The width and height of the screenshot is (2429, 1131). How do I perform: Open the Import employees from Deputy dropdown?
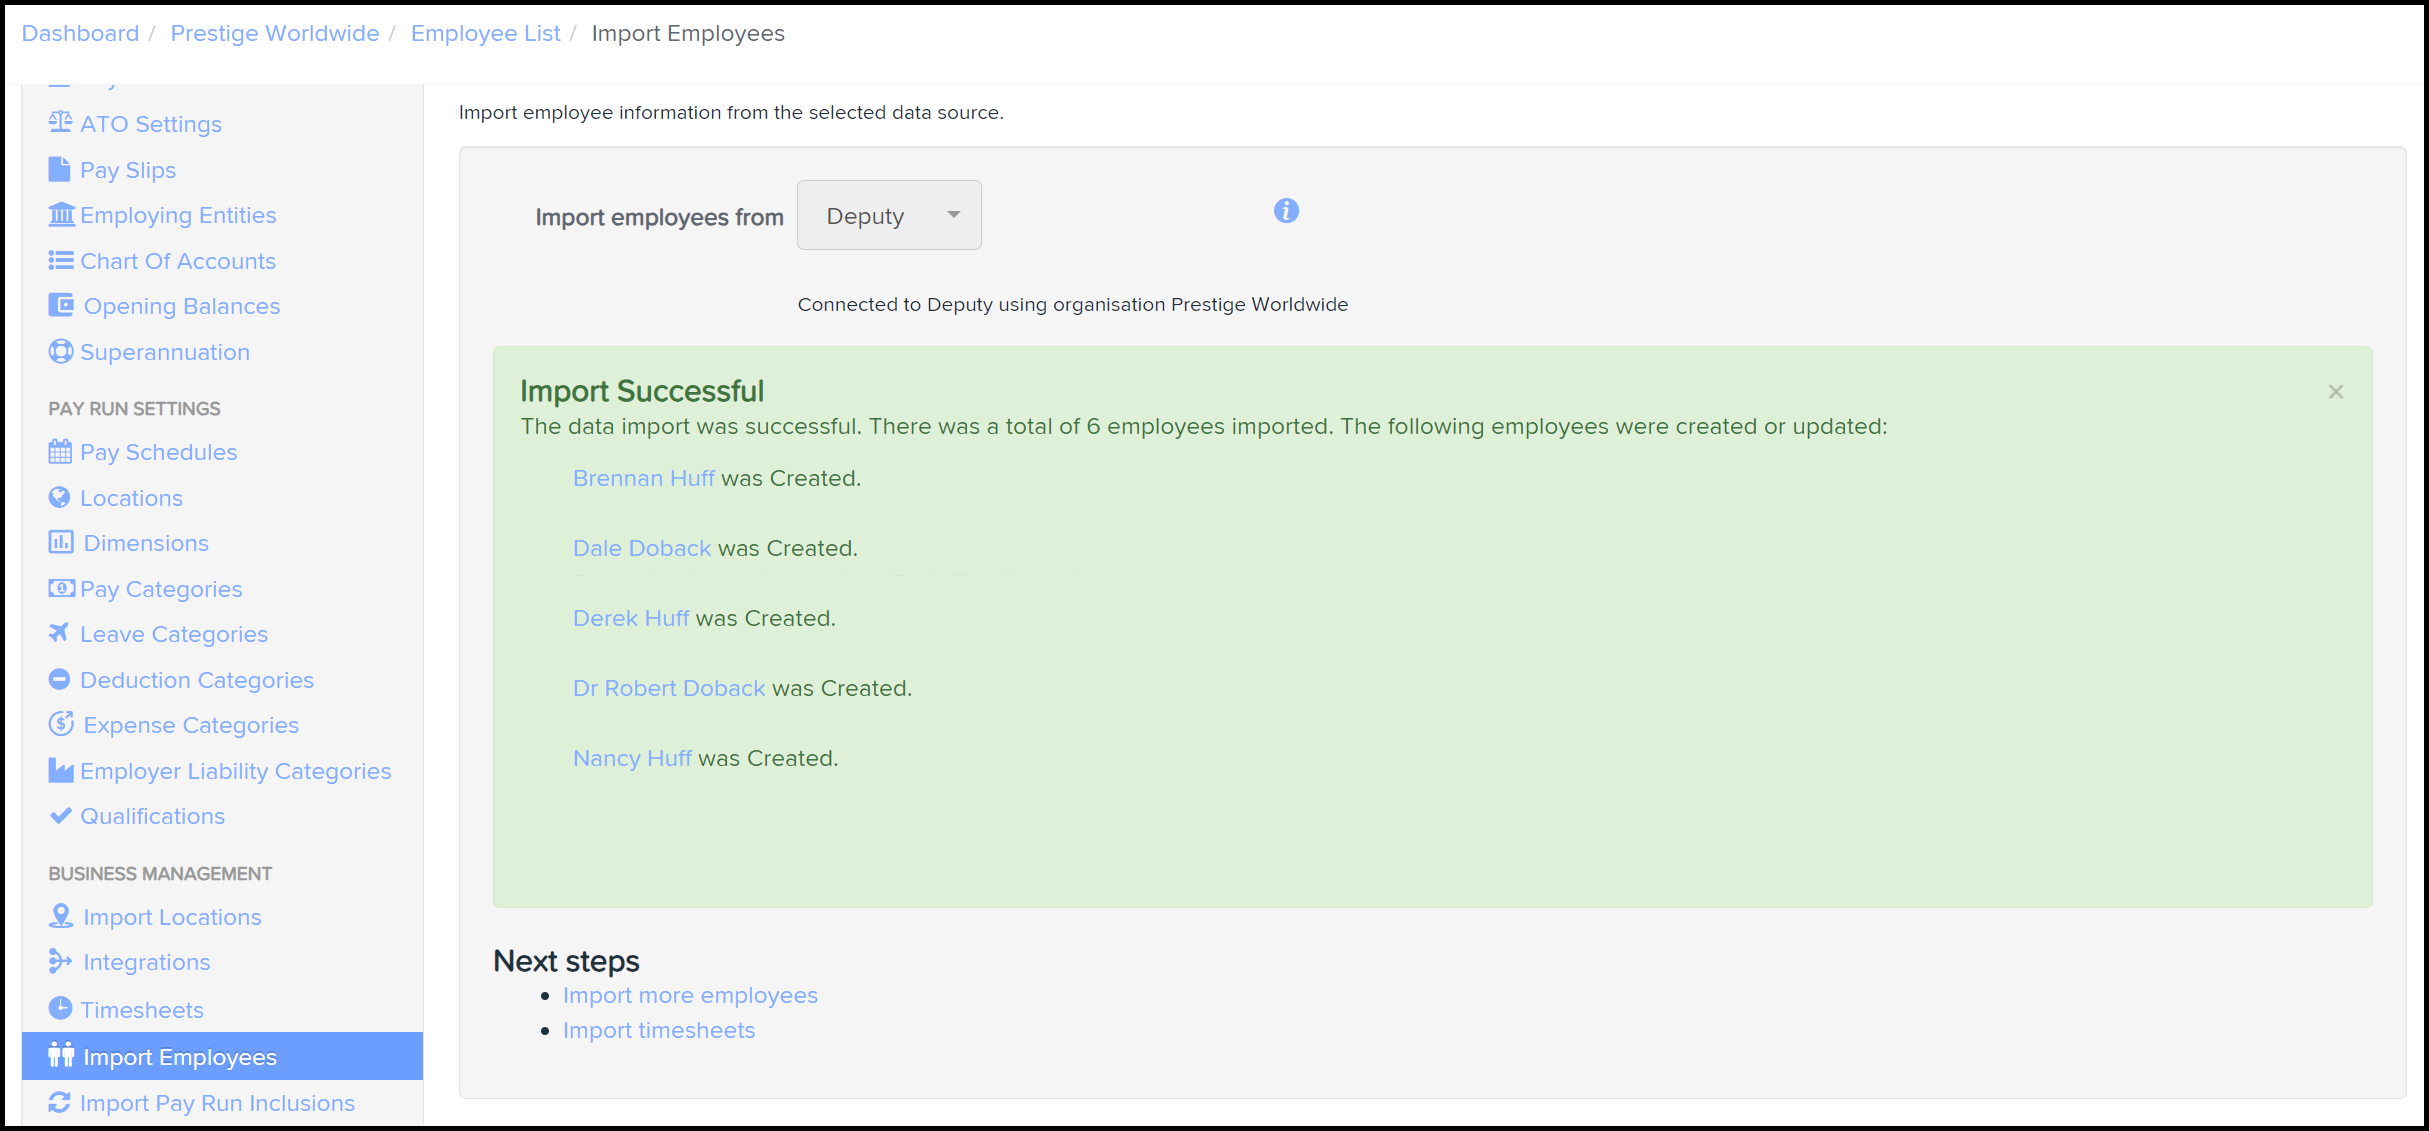pyautogui.click(x=888, y=216)
